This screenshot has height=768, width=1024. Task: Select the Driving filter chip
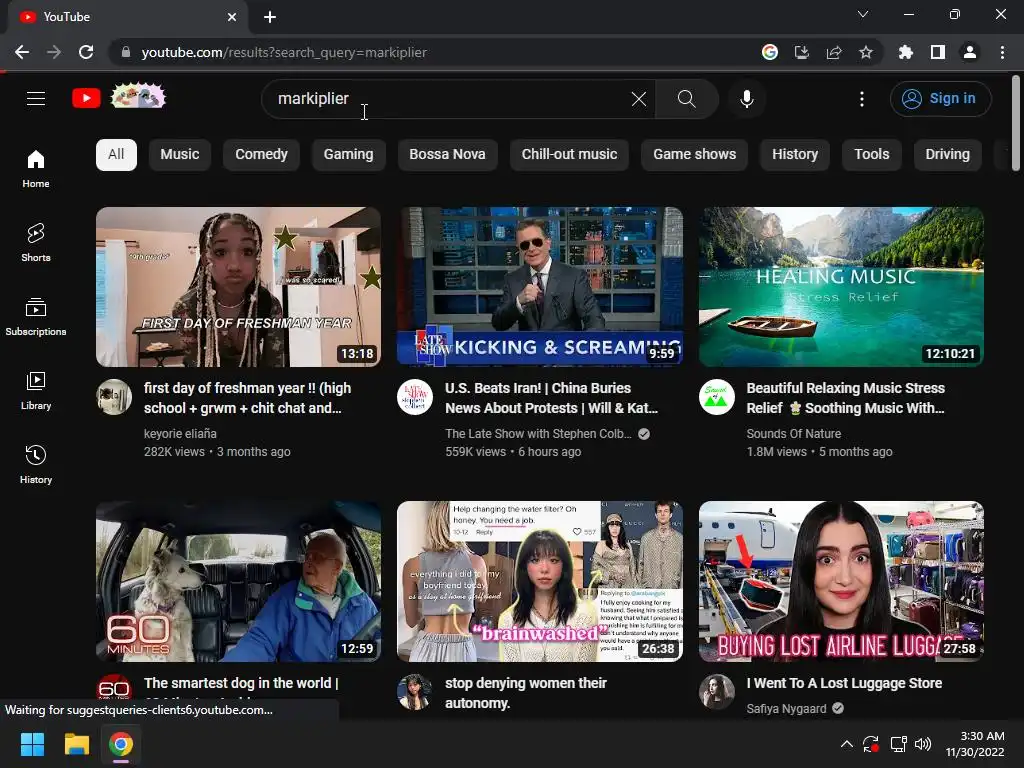click(948, 155)
